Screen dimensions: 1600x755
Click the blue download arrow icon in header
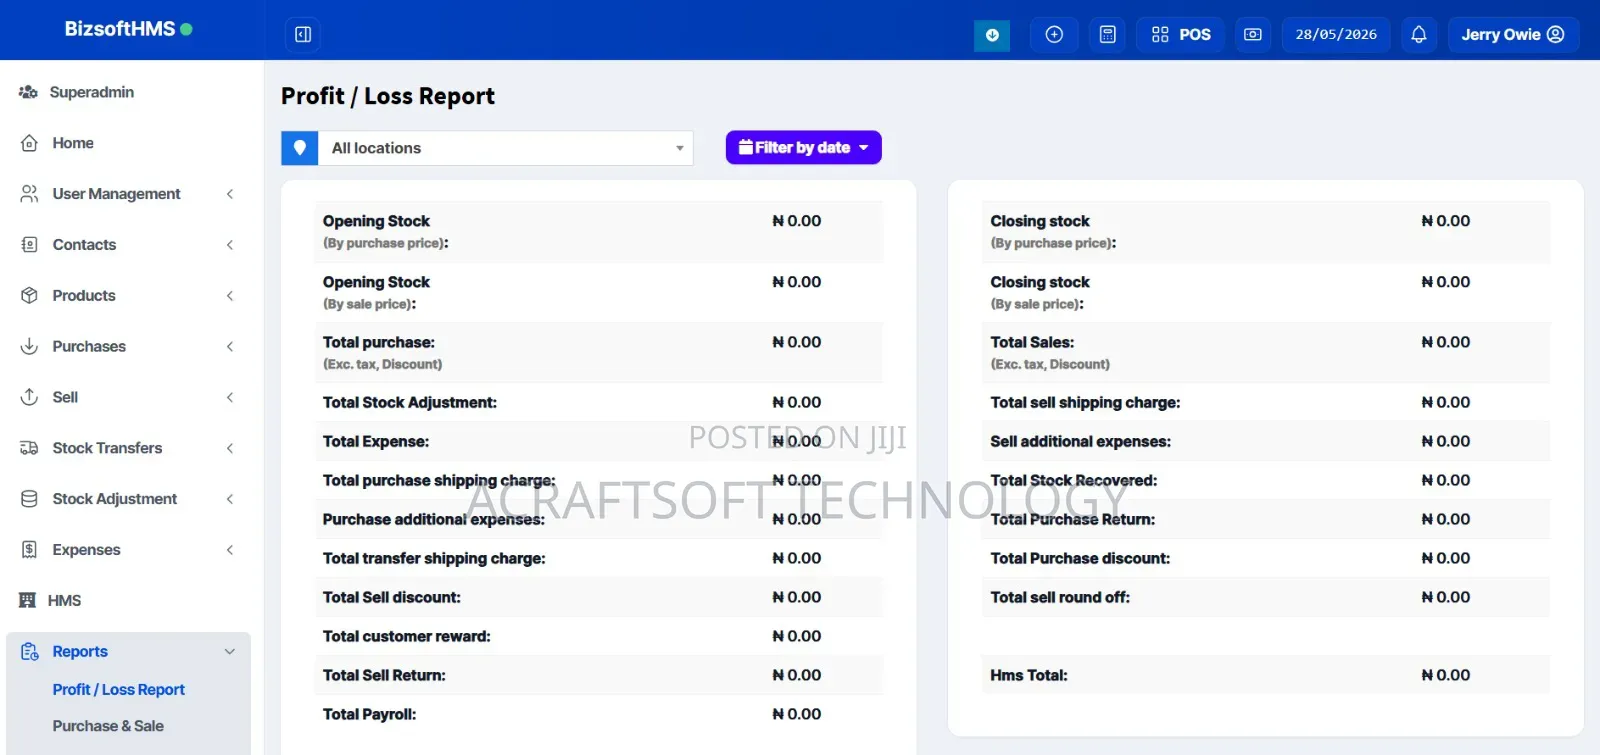click(x=992, y=35)
